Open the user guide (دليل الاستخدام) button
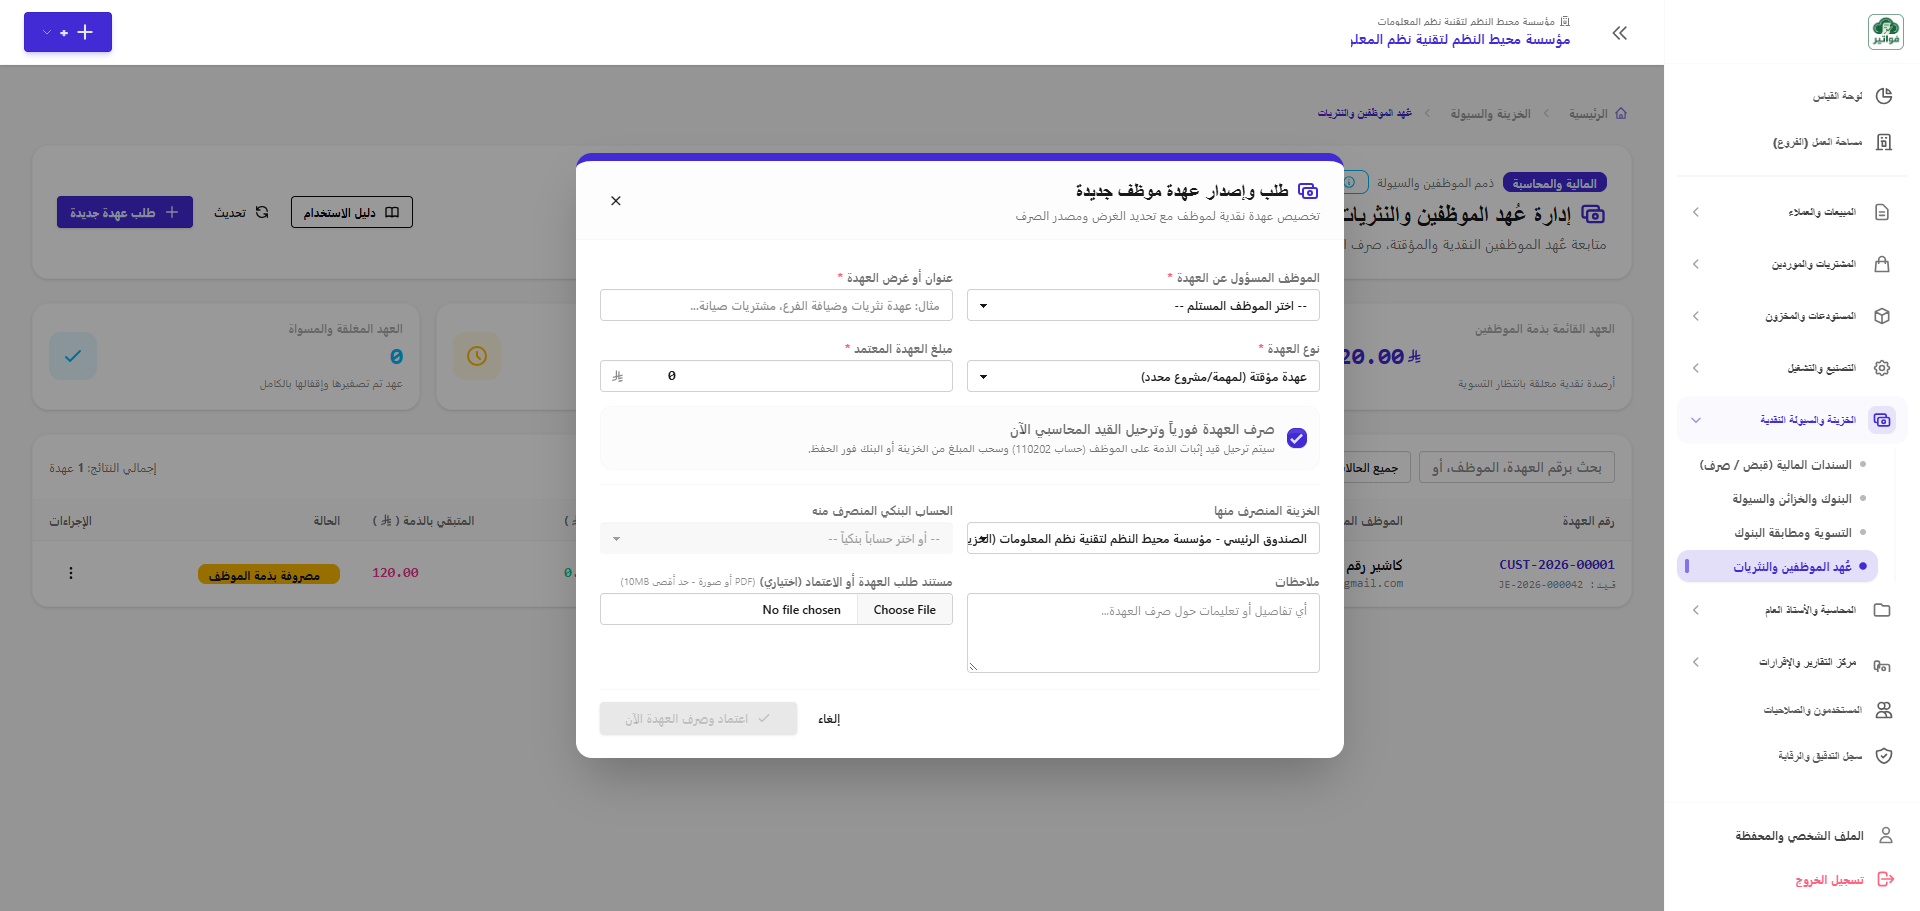 tap(352, 212)
